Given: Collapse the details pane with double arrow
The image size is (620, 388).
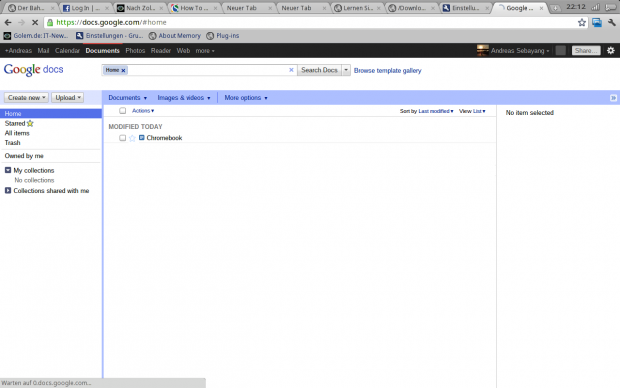Looking at the screenshot, I should 613,98.
